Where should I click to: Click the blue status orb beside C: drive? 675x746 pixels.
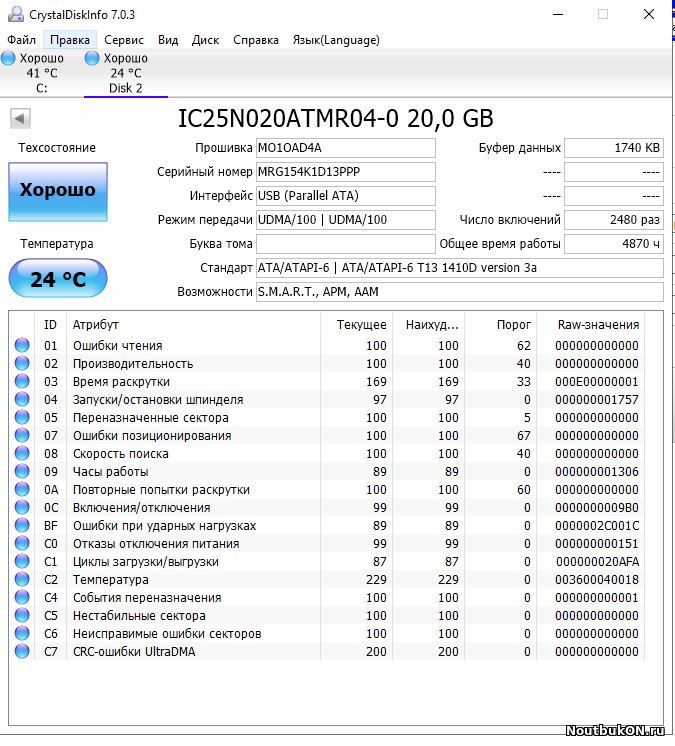click(8, 59)
